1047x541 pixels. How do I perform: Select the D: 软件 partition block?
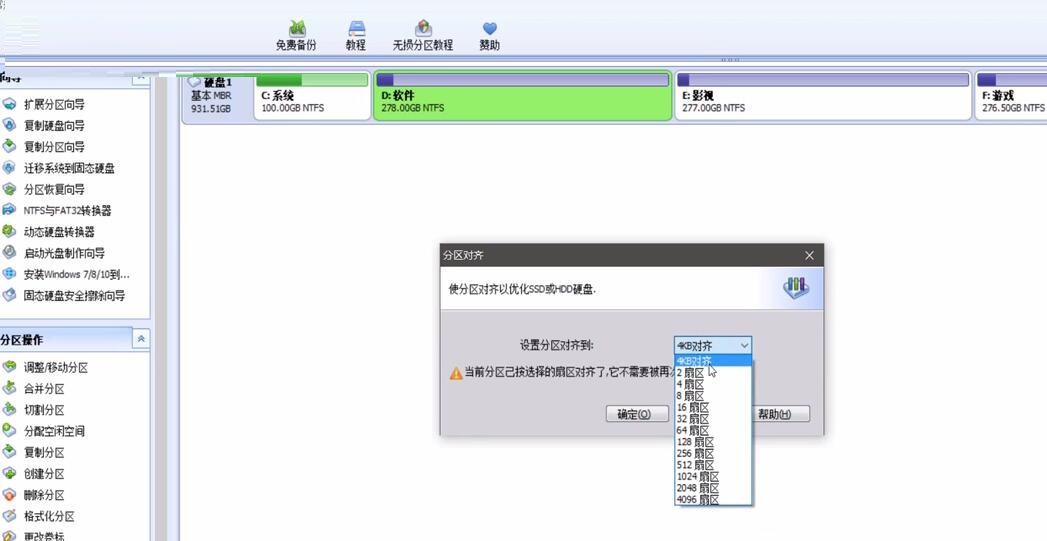(x=522, y=96)
